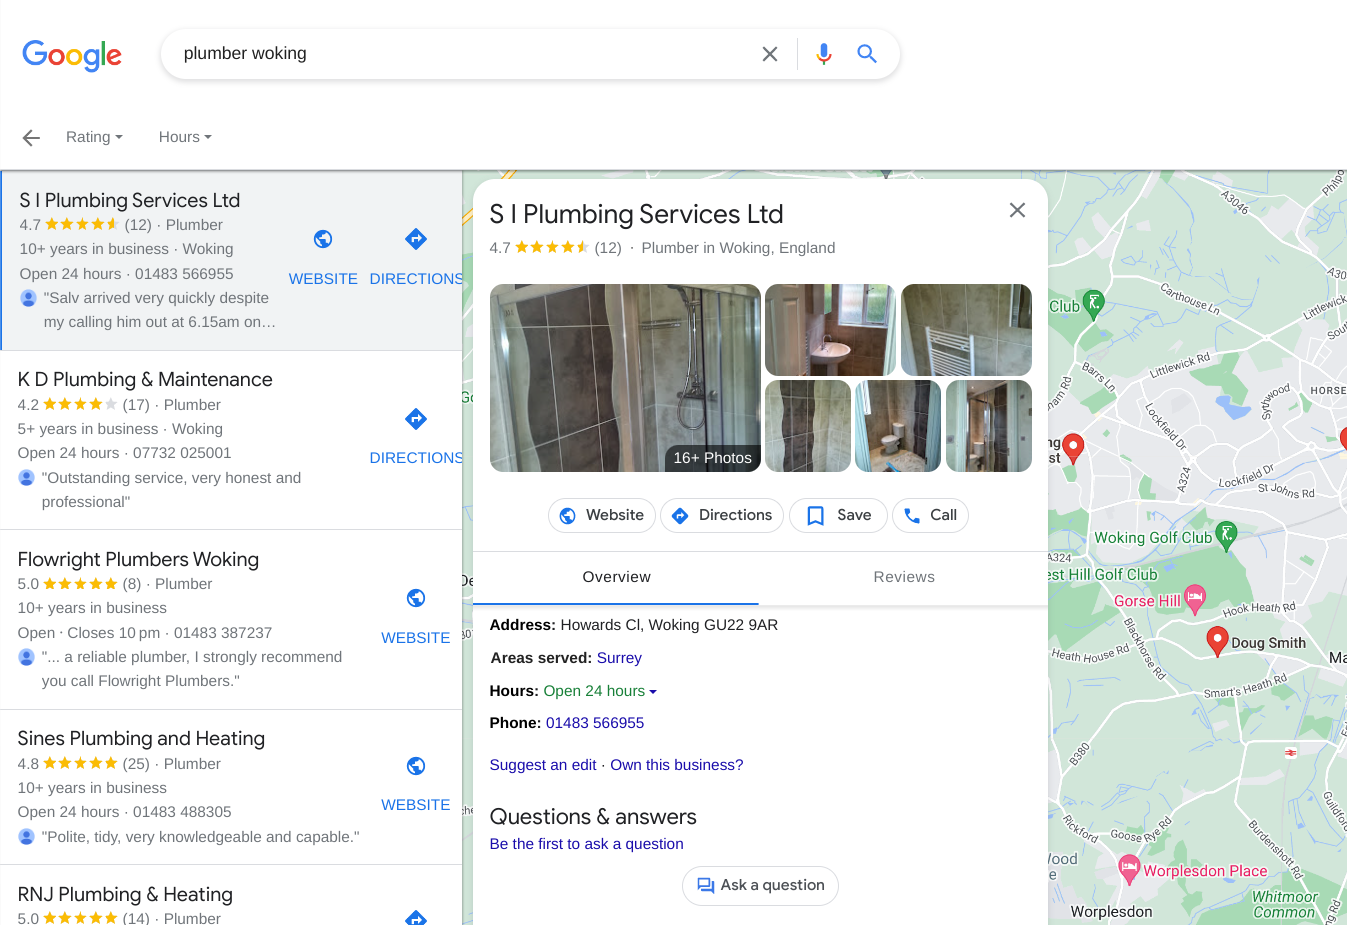Open the Suggest an edit link

(543, 765)
